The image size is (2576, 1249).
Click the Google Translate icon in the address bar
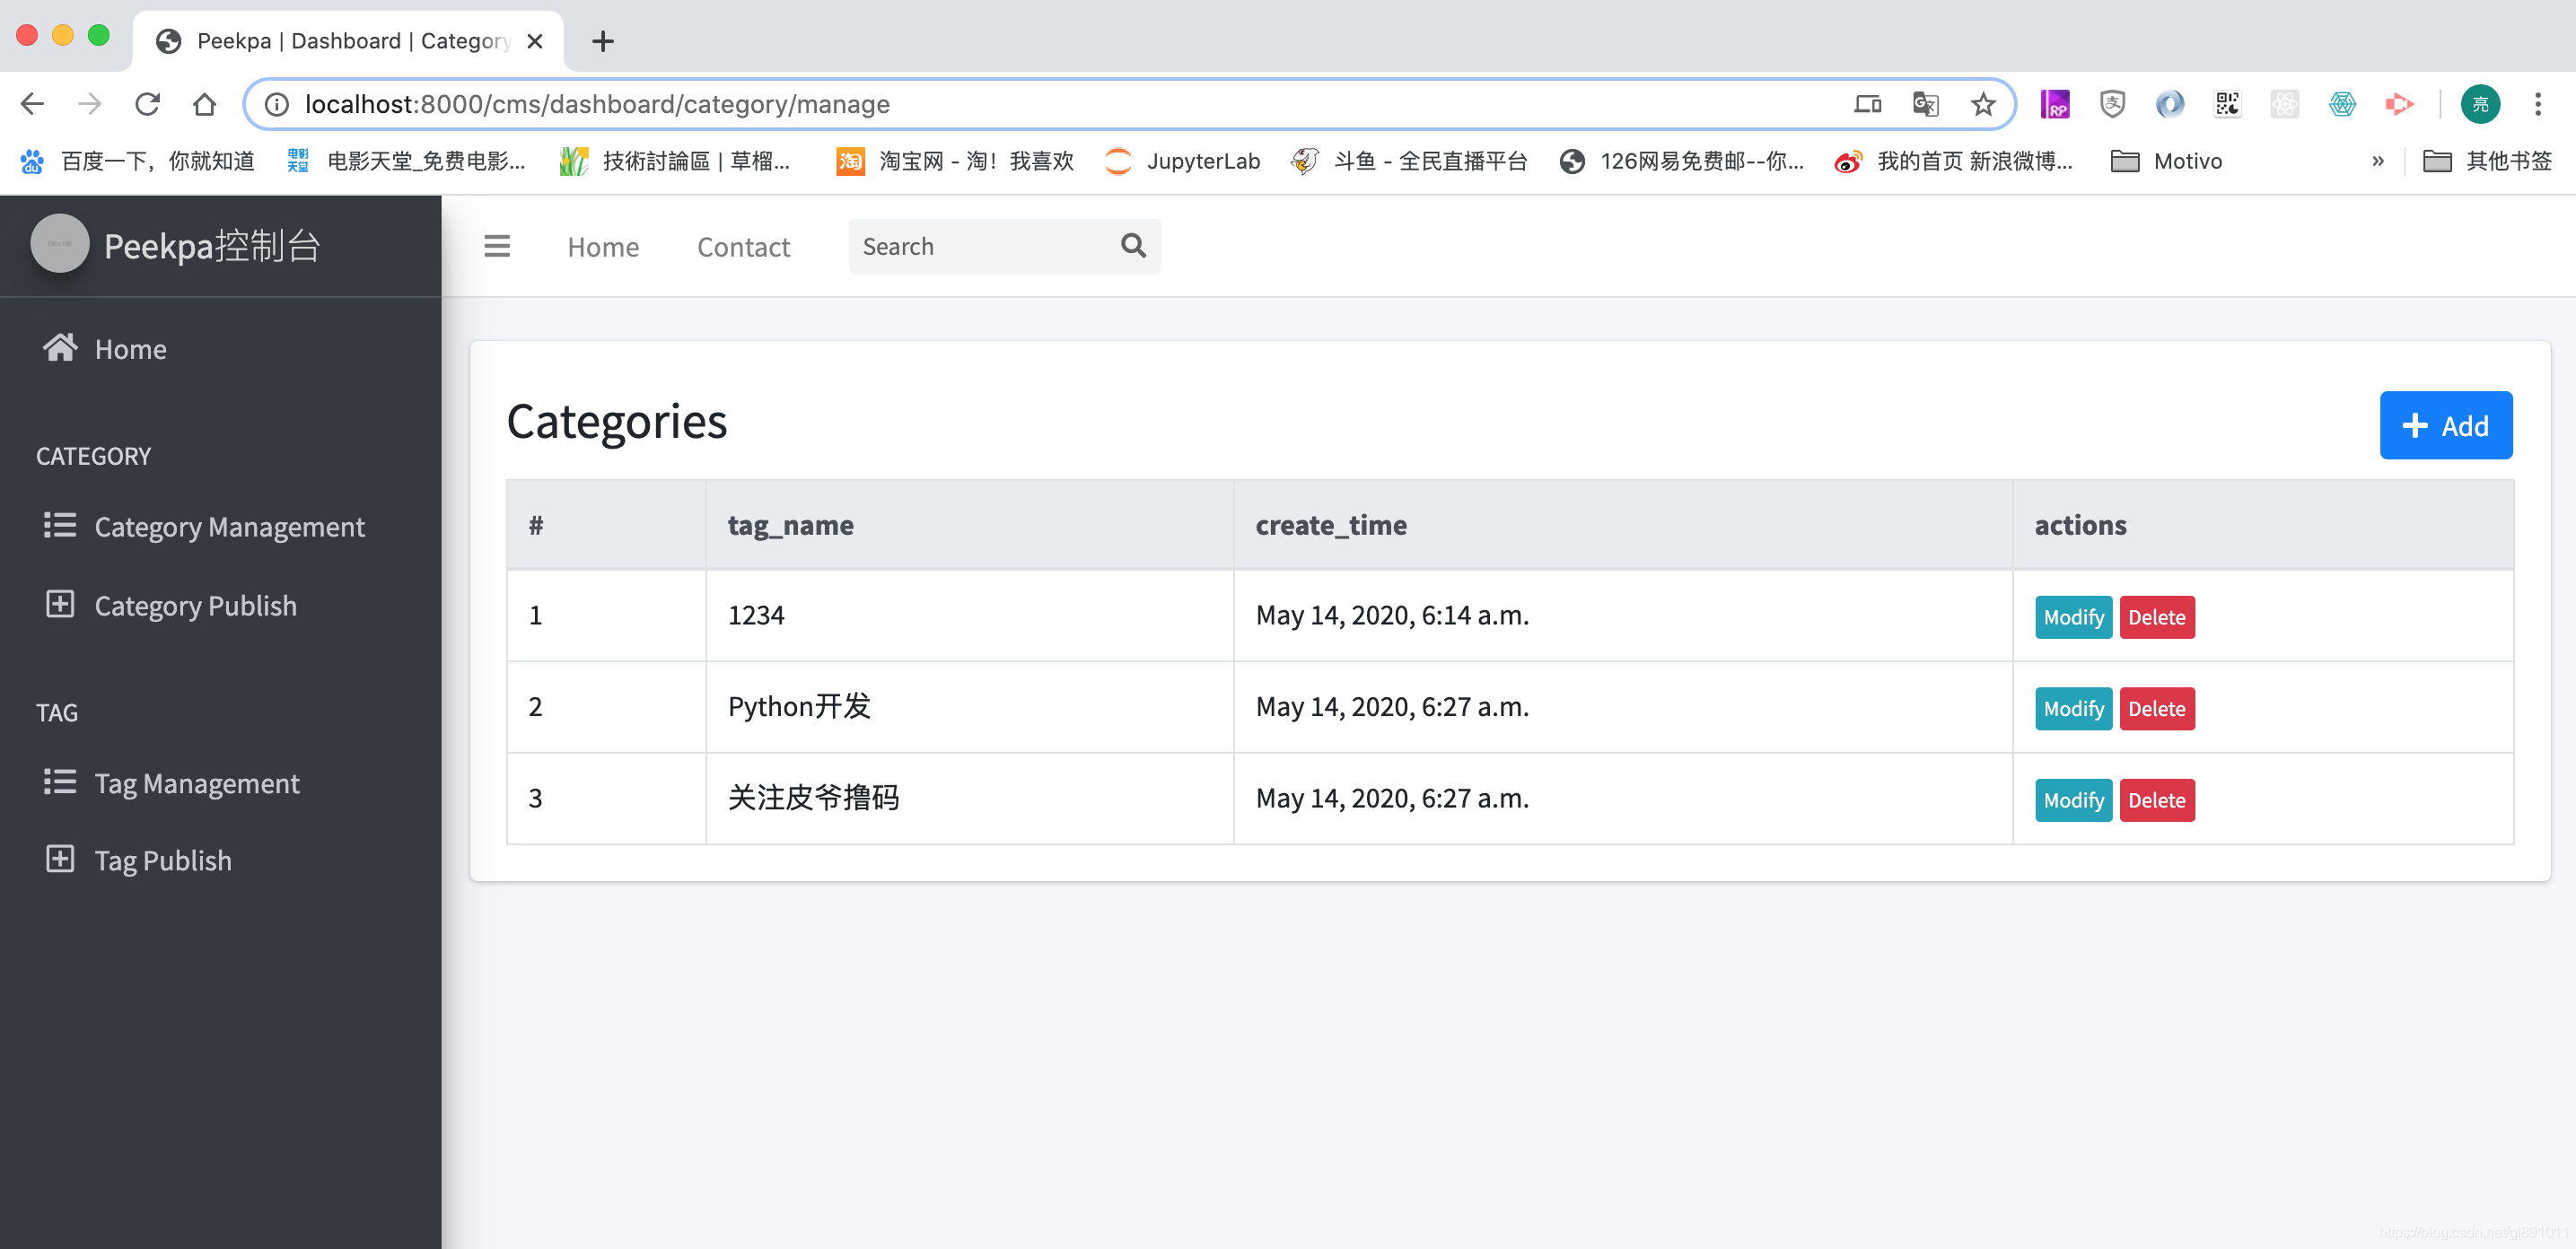point(1925,104)
